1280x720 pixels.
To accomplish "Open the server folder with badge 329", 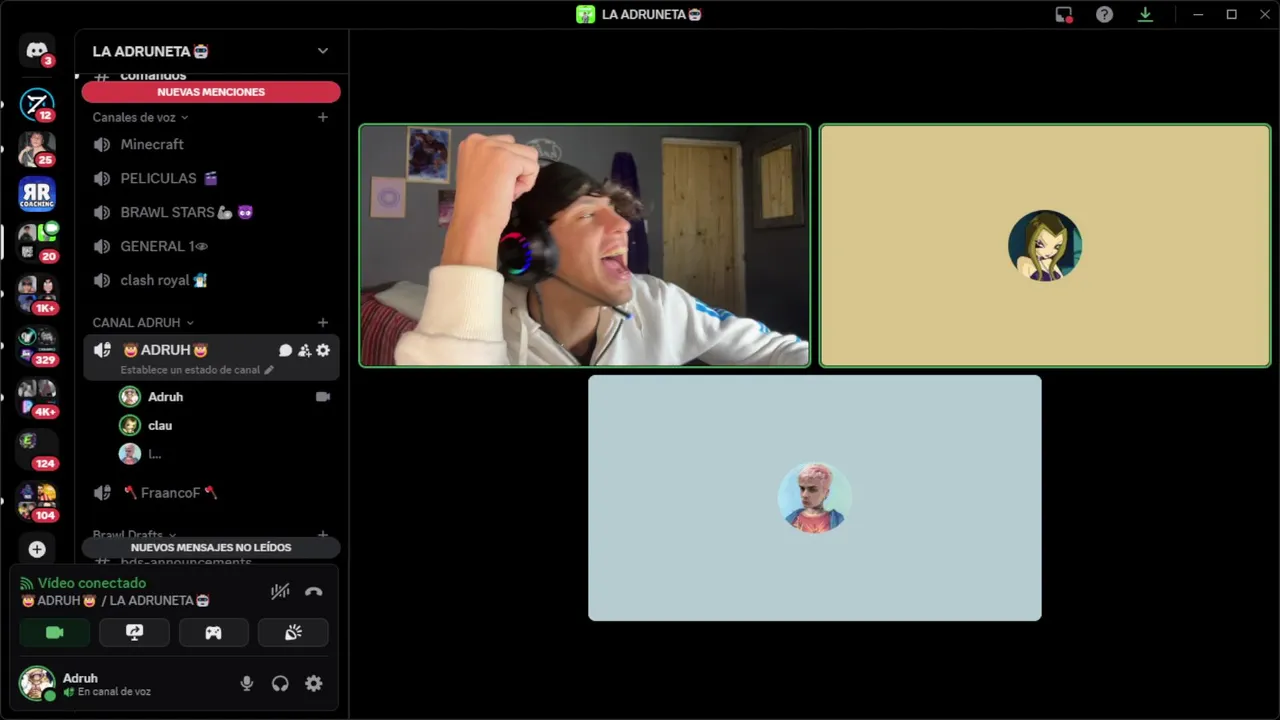I will coord(37,345).
